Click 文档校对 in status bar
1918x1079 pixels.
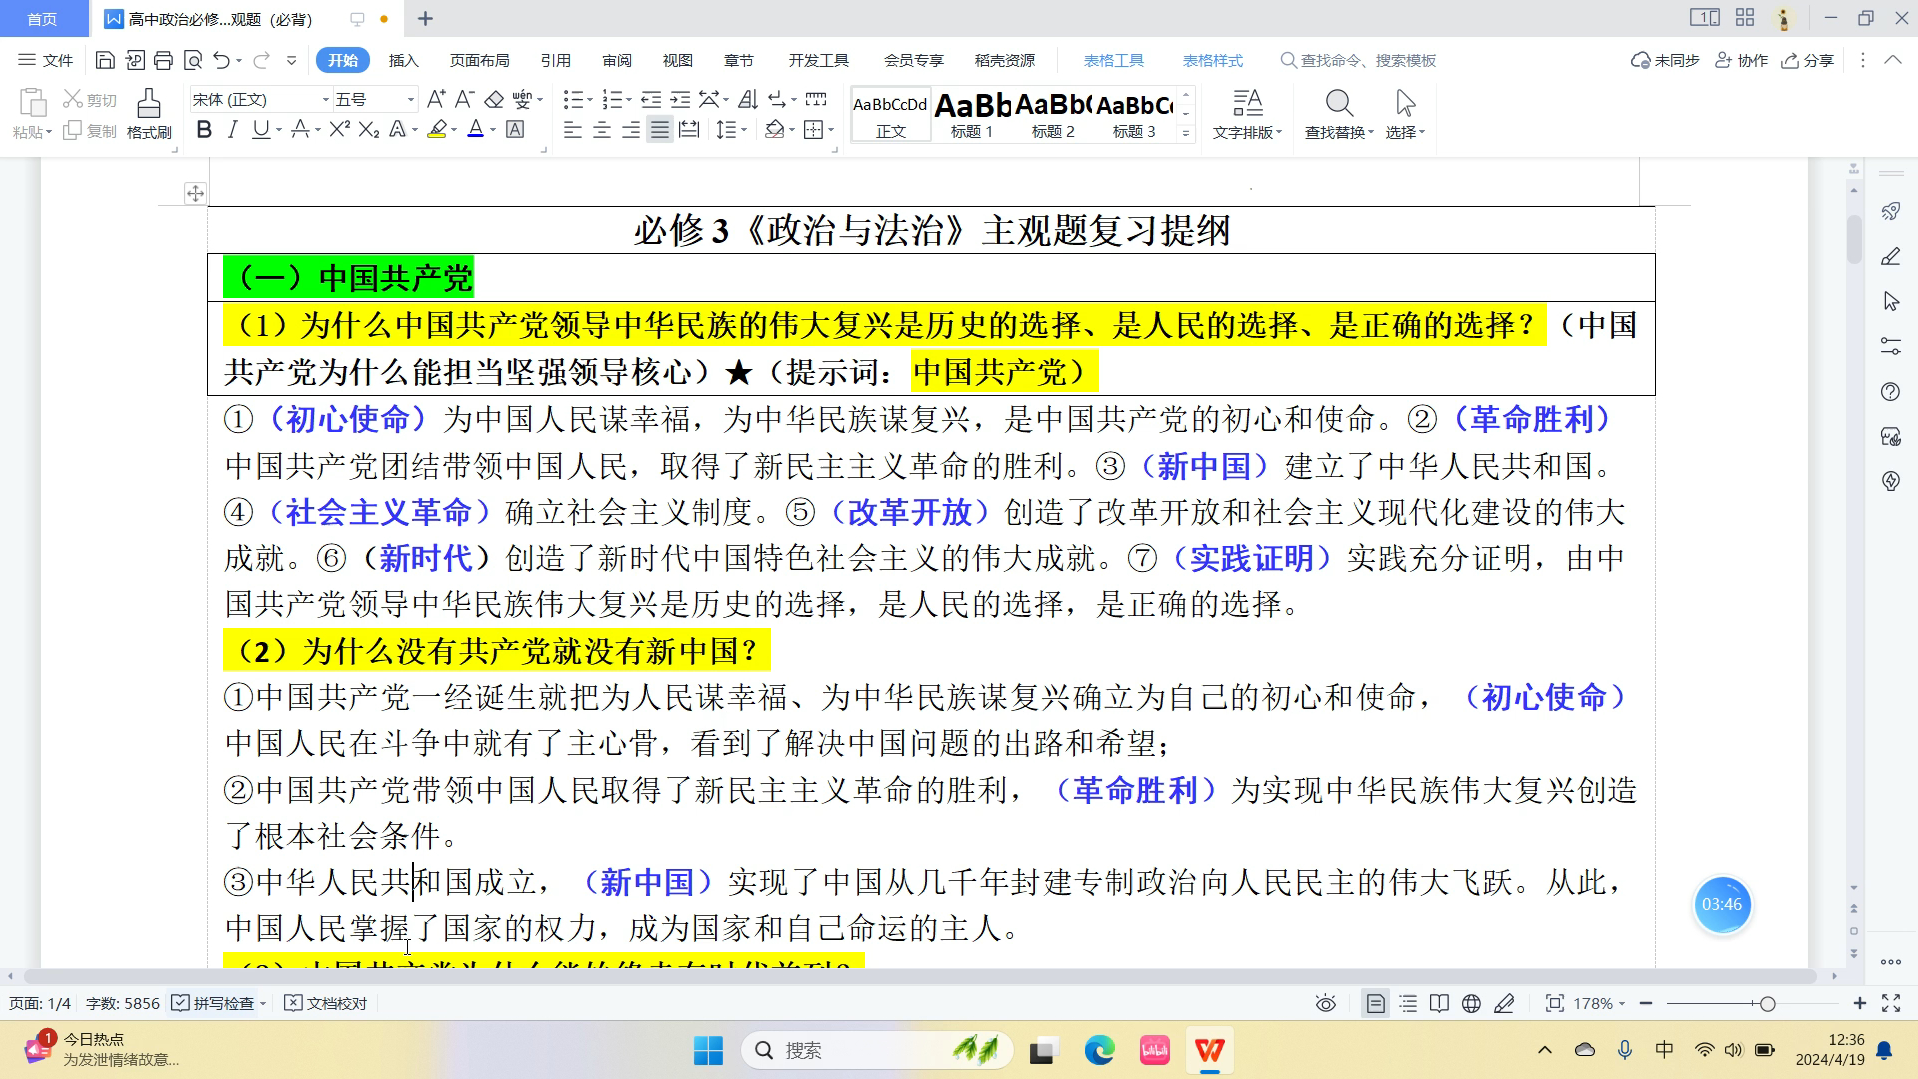click(326, 1003)
